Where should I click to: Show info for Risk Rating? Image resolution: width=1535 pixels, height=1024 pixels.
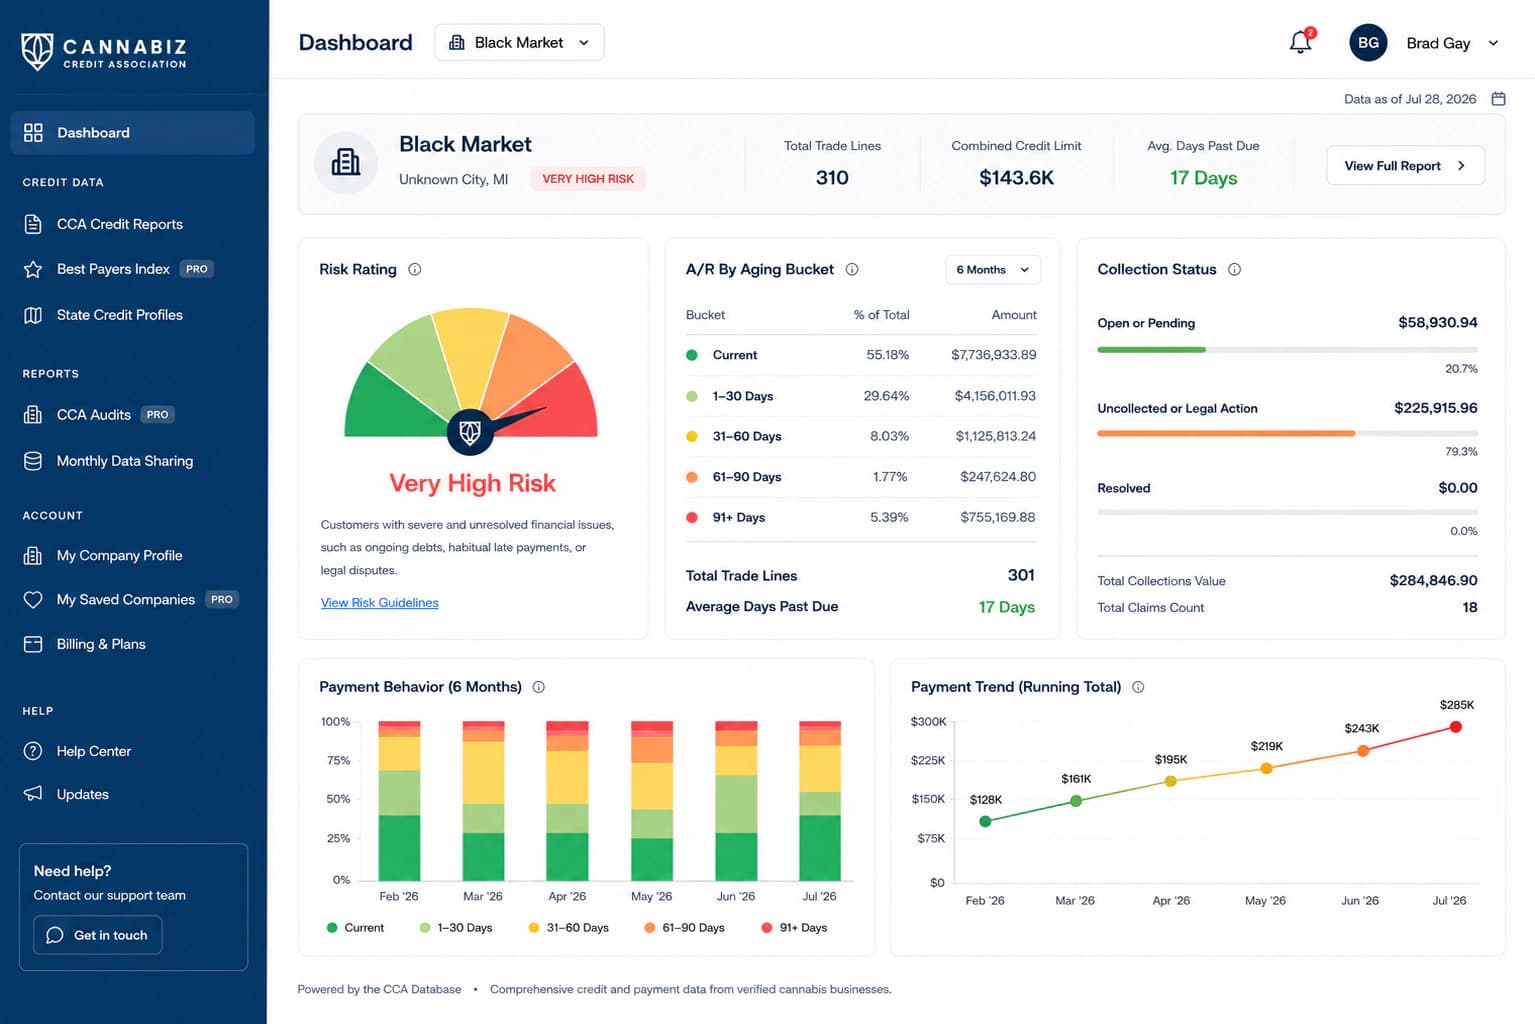415,269
